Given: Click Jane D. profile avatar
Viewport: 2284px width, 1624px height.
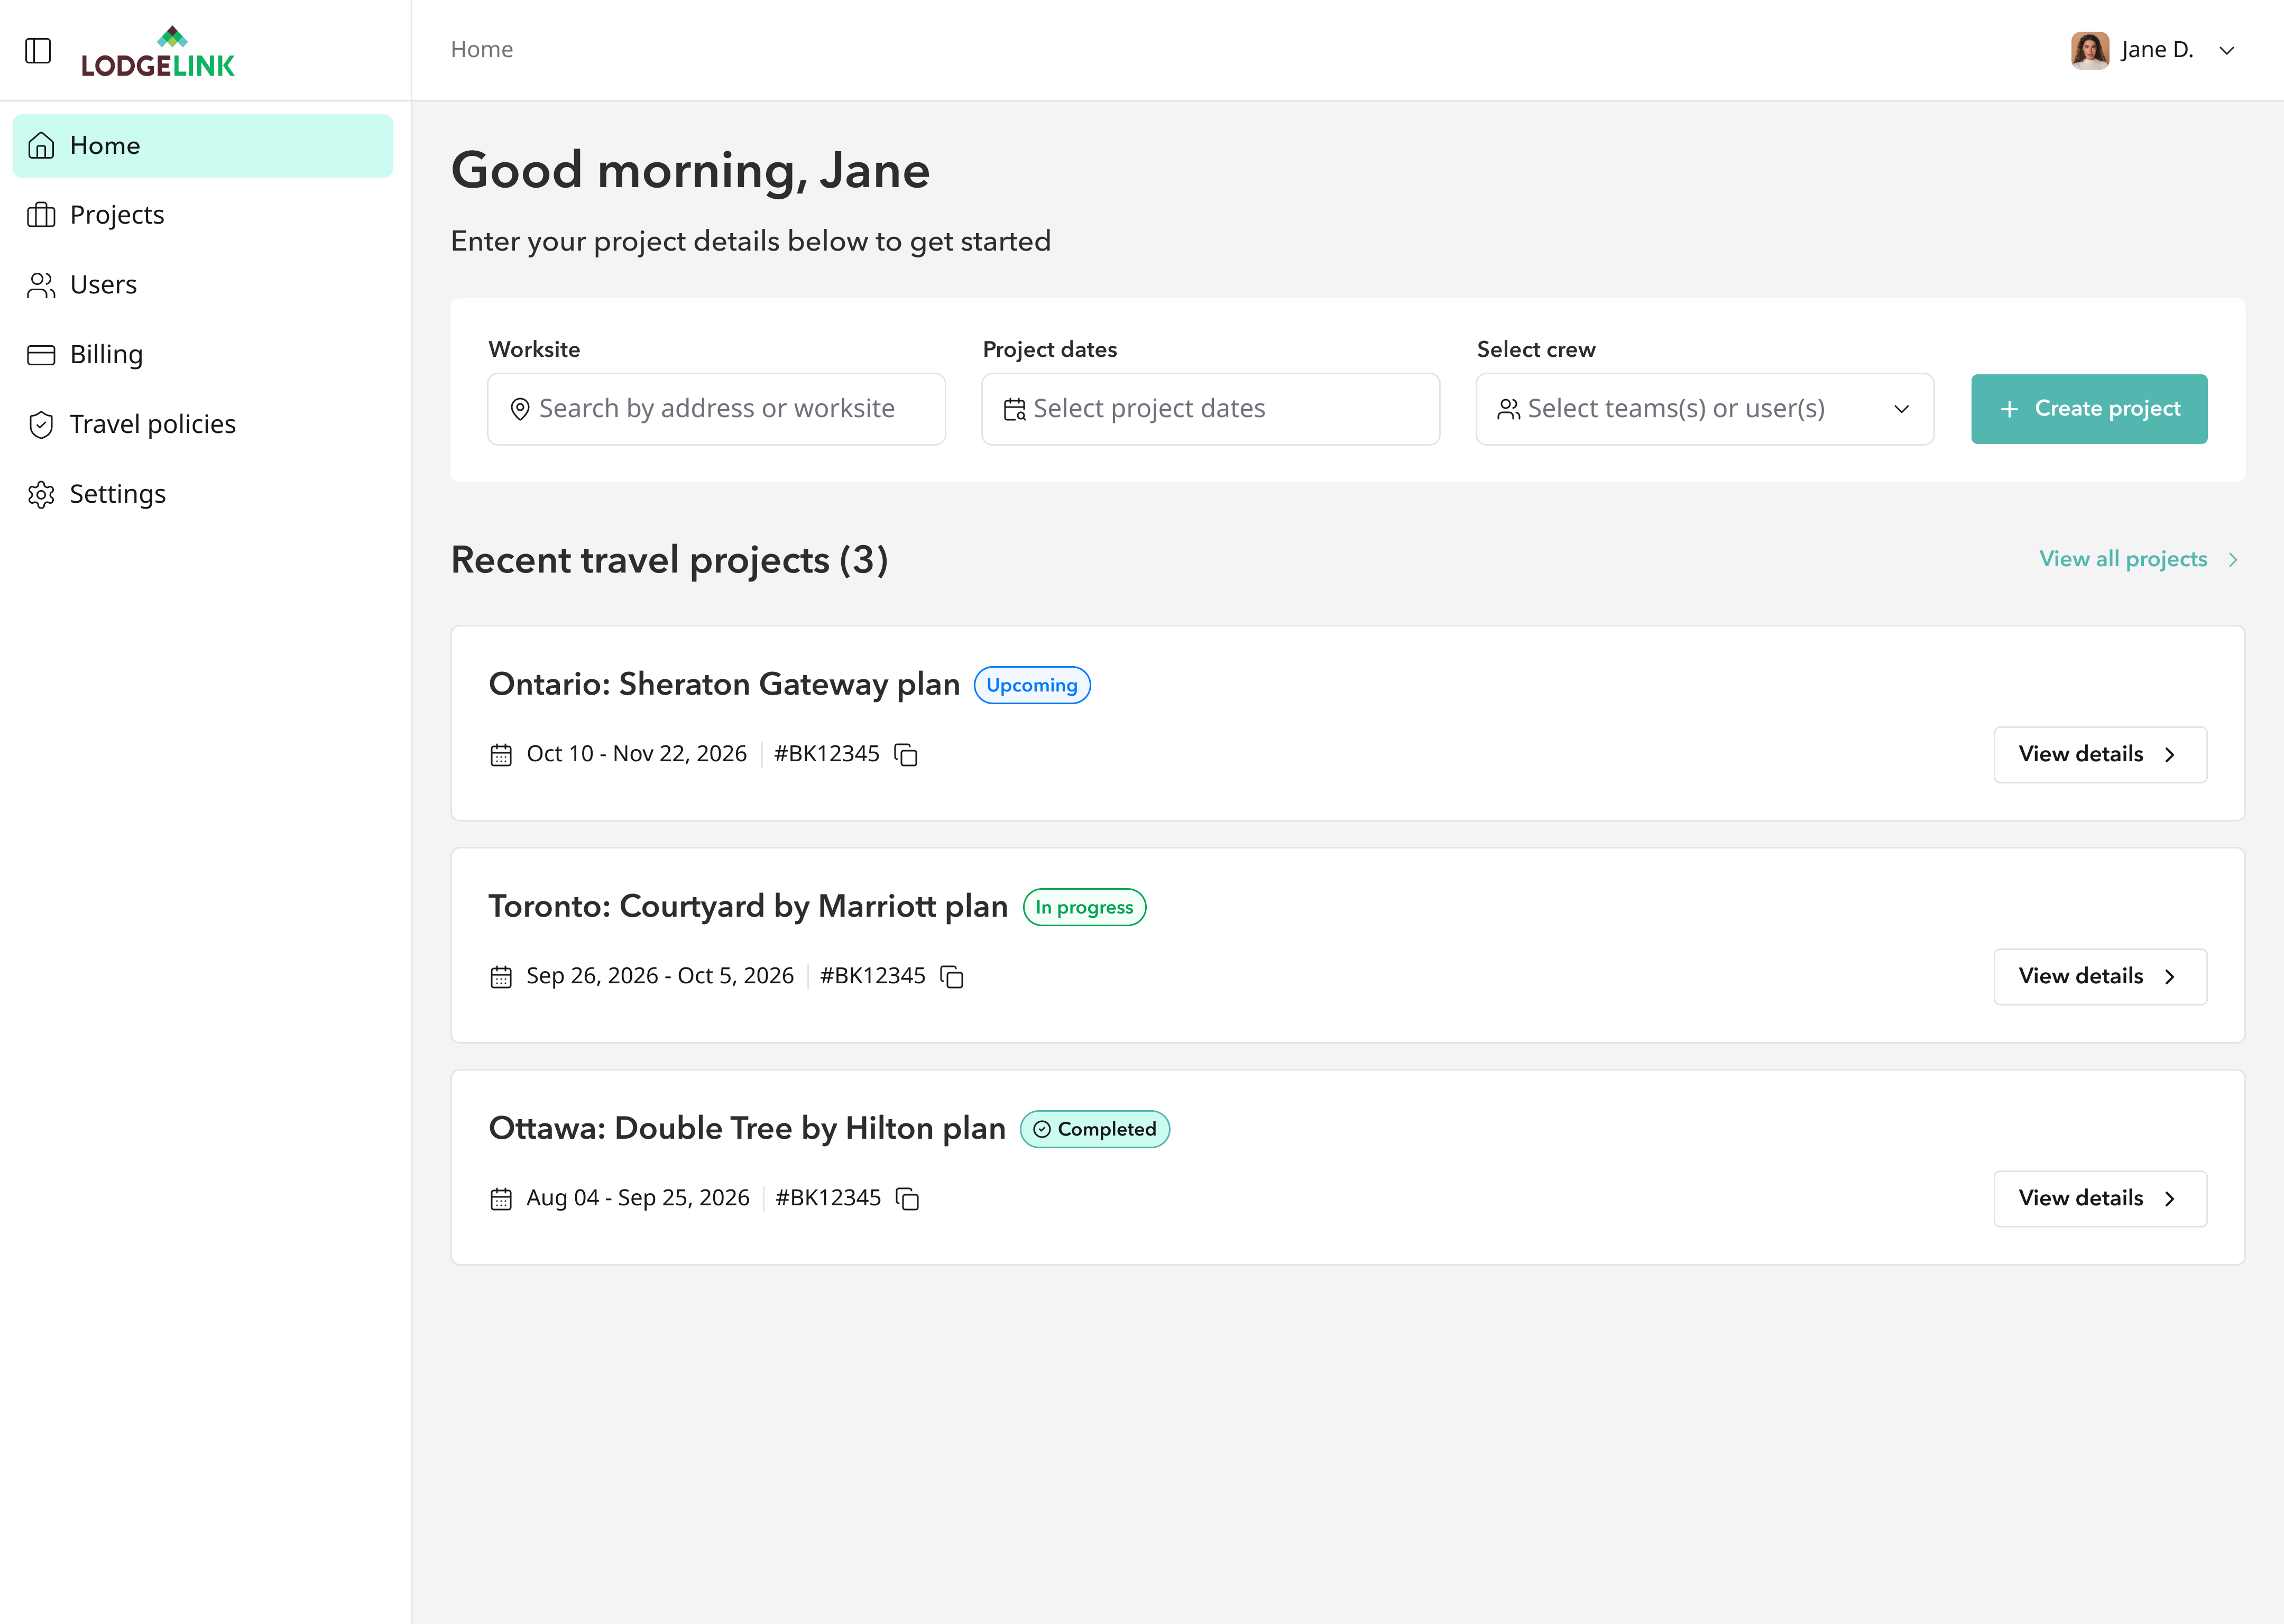Looking at the screenshot, I should point(2089,50).
